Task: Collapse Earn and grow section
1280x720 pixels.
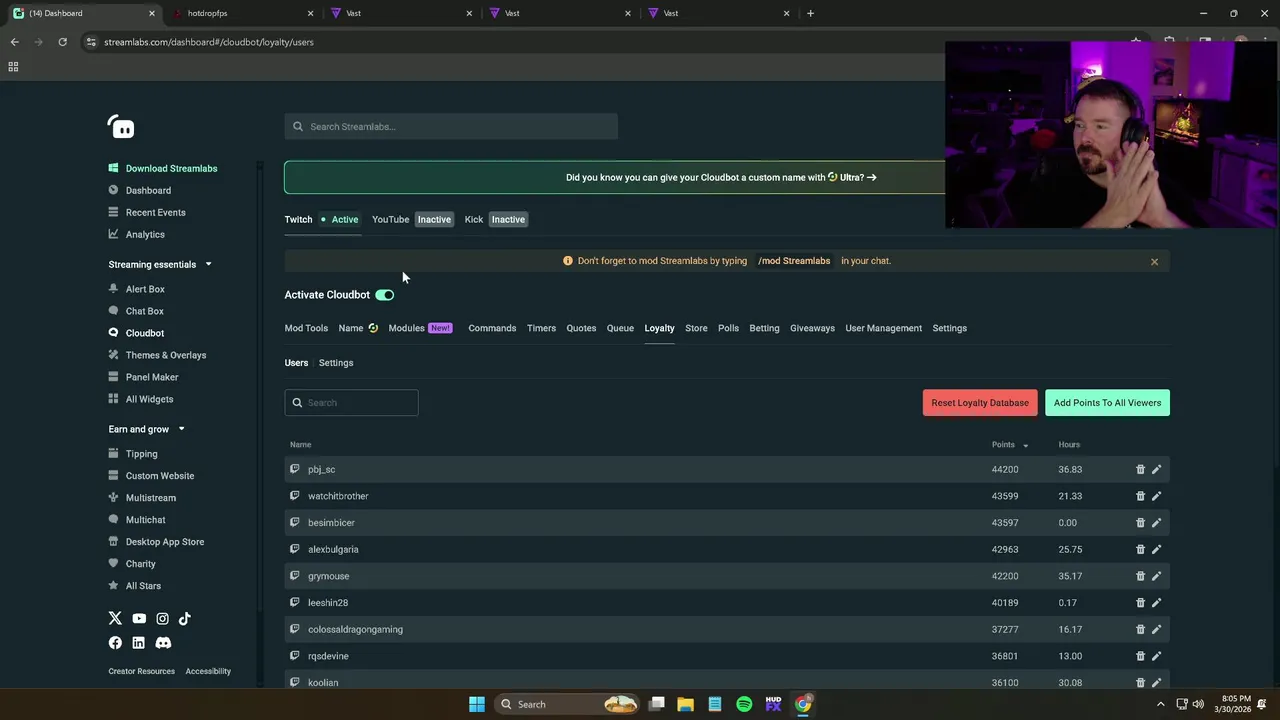Action: click(181, 429)
